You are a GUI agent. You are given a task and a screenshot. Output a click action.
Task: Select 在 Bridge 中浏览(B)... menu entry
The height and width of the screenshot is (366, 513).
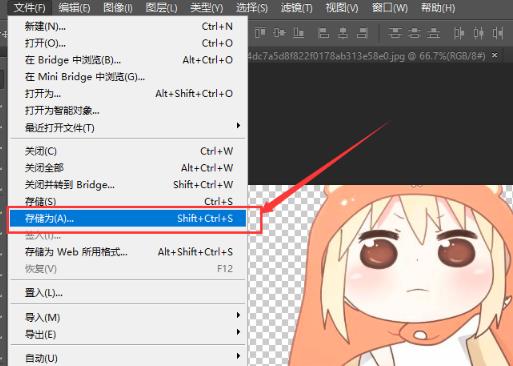[x=128, y=60]
